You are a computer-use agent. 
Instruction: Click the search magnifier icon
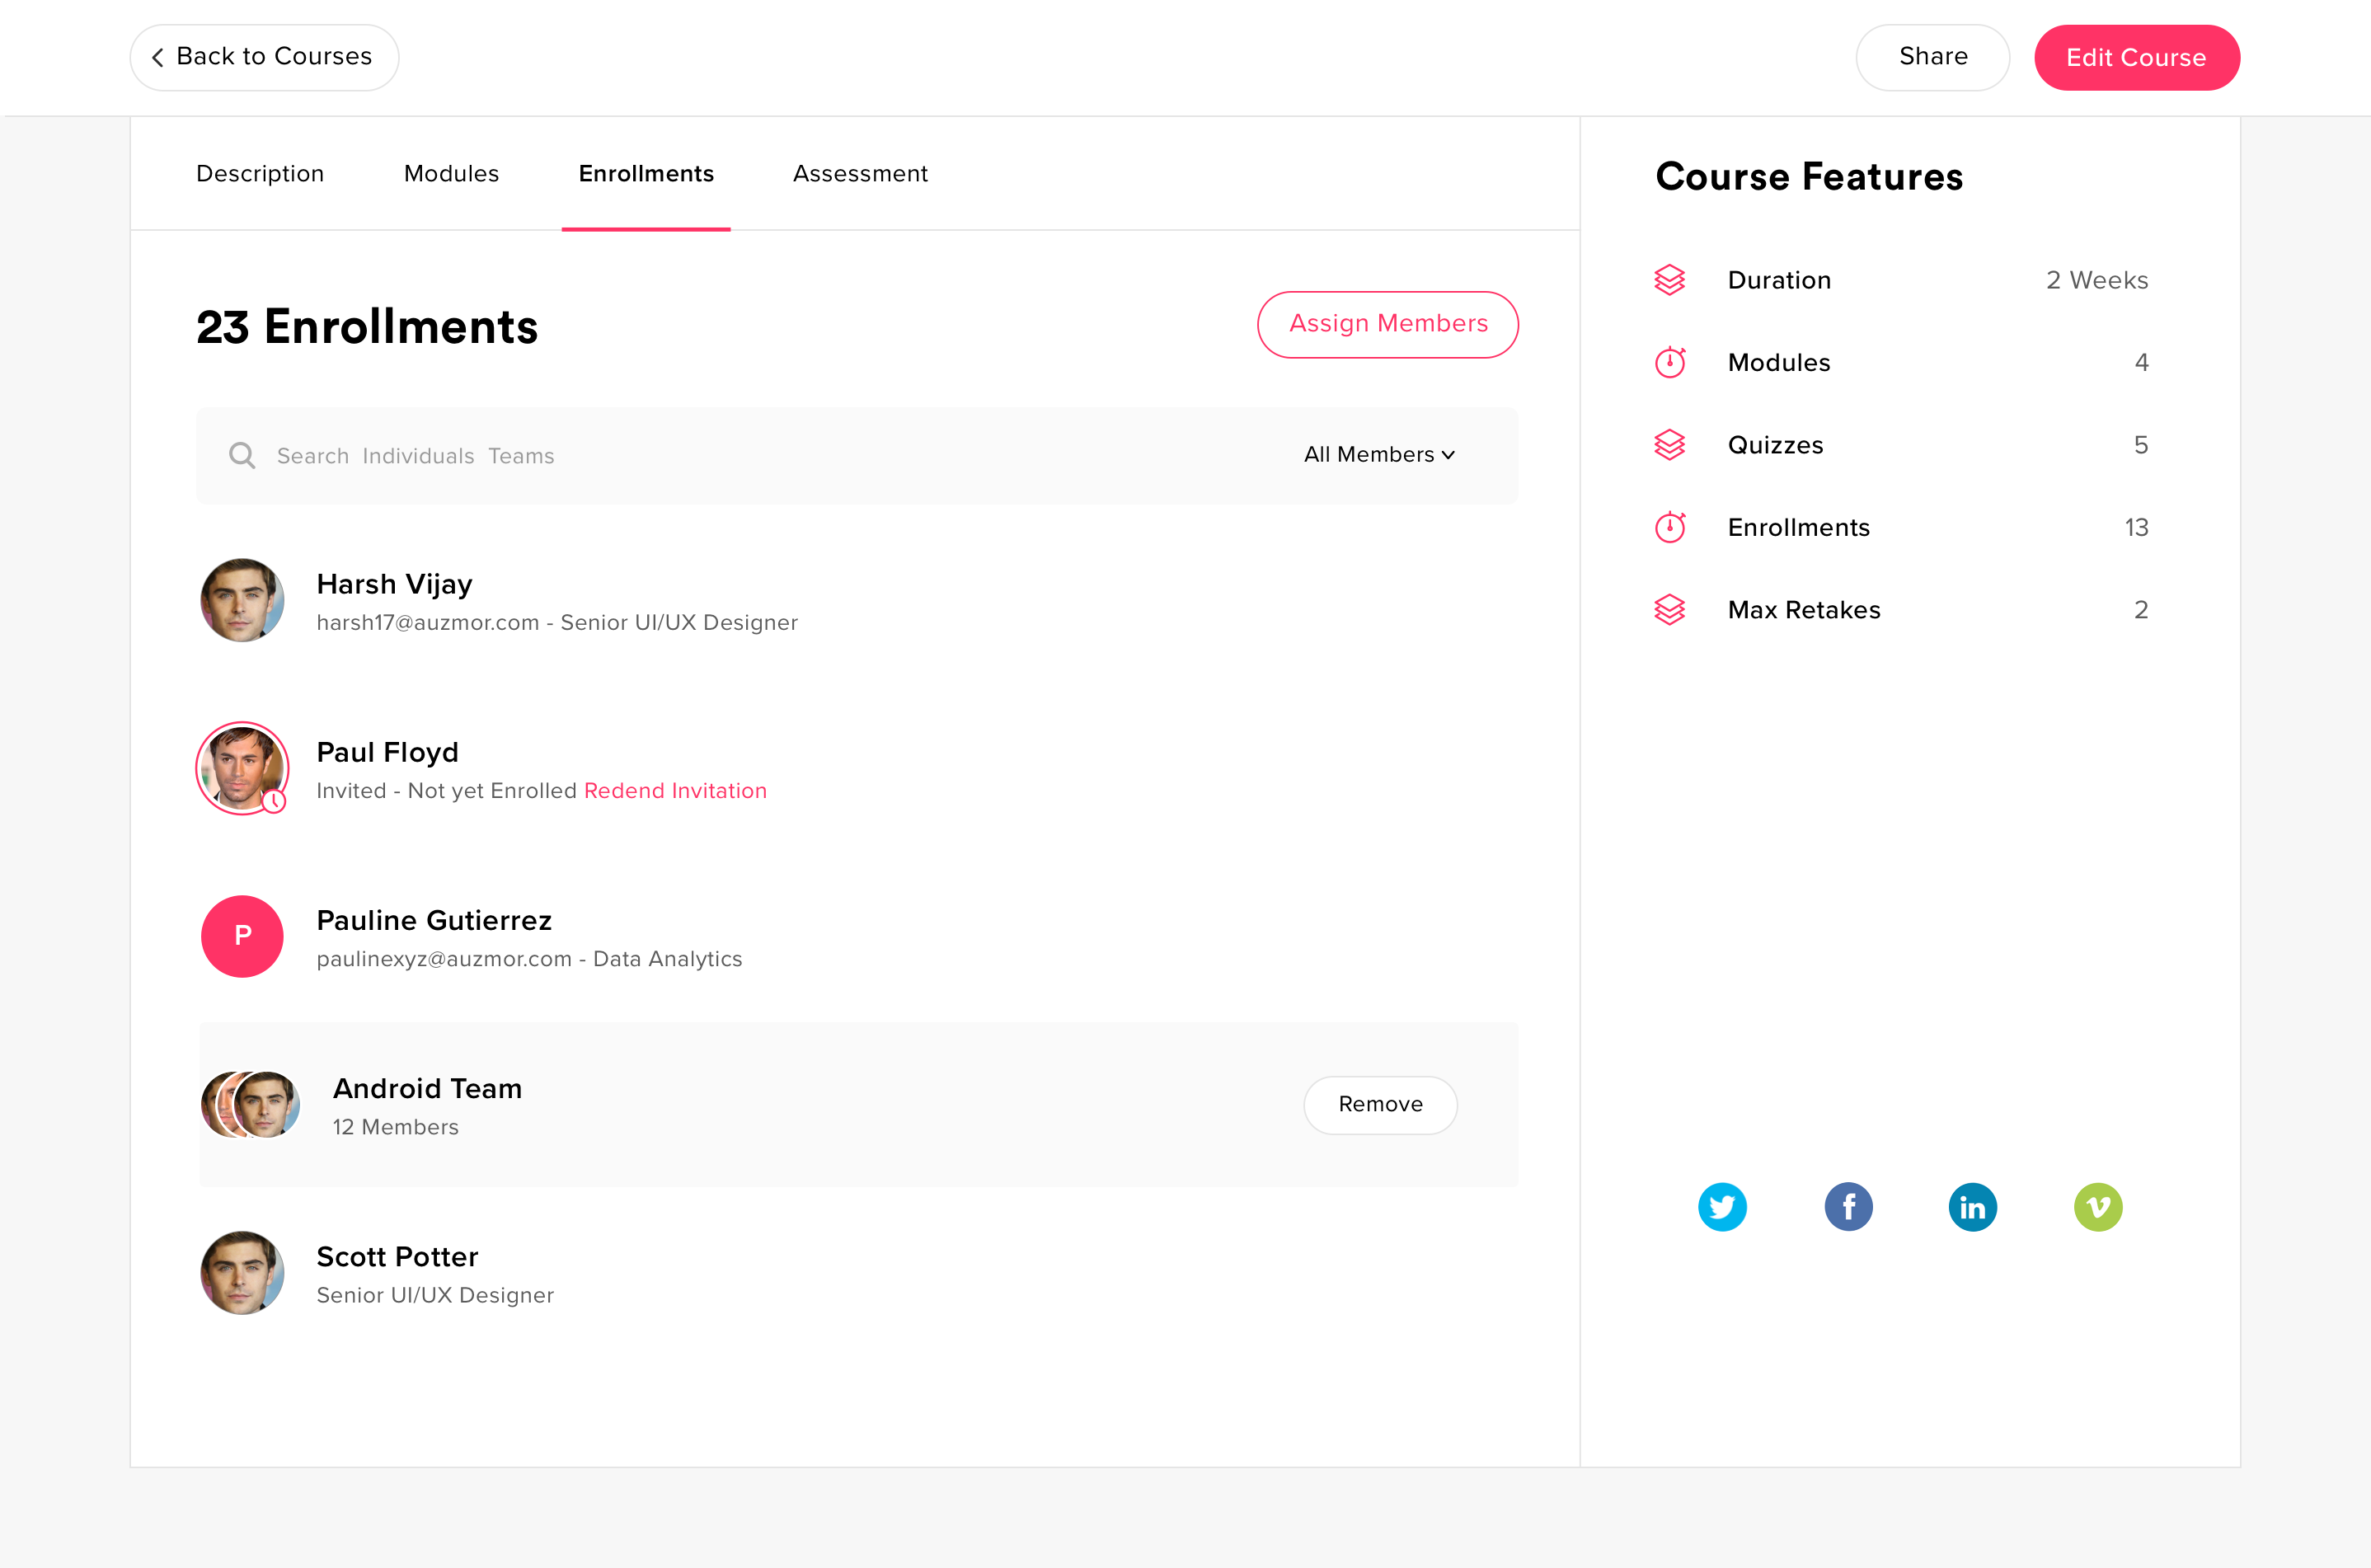click(x=242, y=456)
